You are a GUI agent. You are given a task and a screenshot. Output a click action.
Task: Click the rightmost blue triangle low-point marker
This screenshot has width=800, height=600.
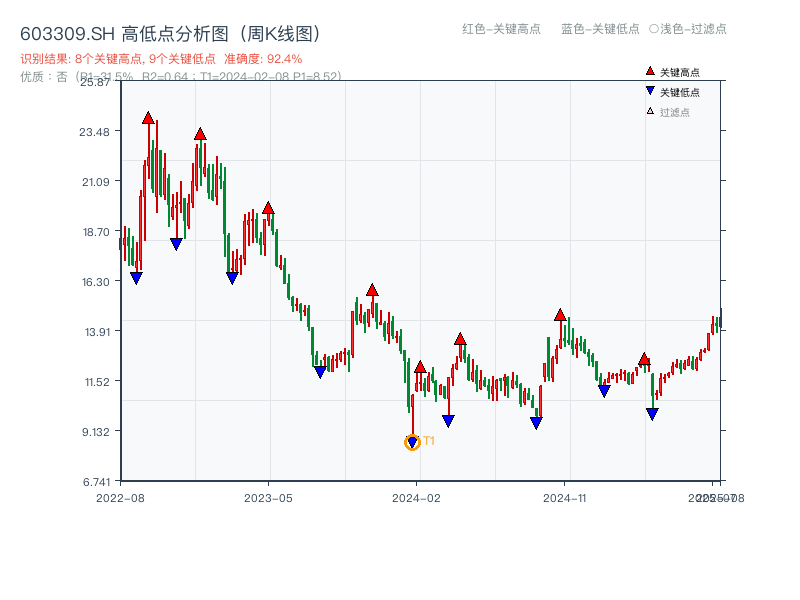(653, 410)
